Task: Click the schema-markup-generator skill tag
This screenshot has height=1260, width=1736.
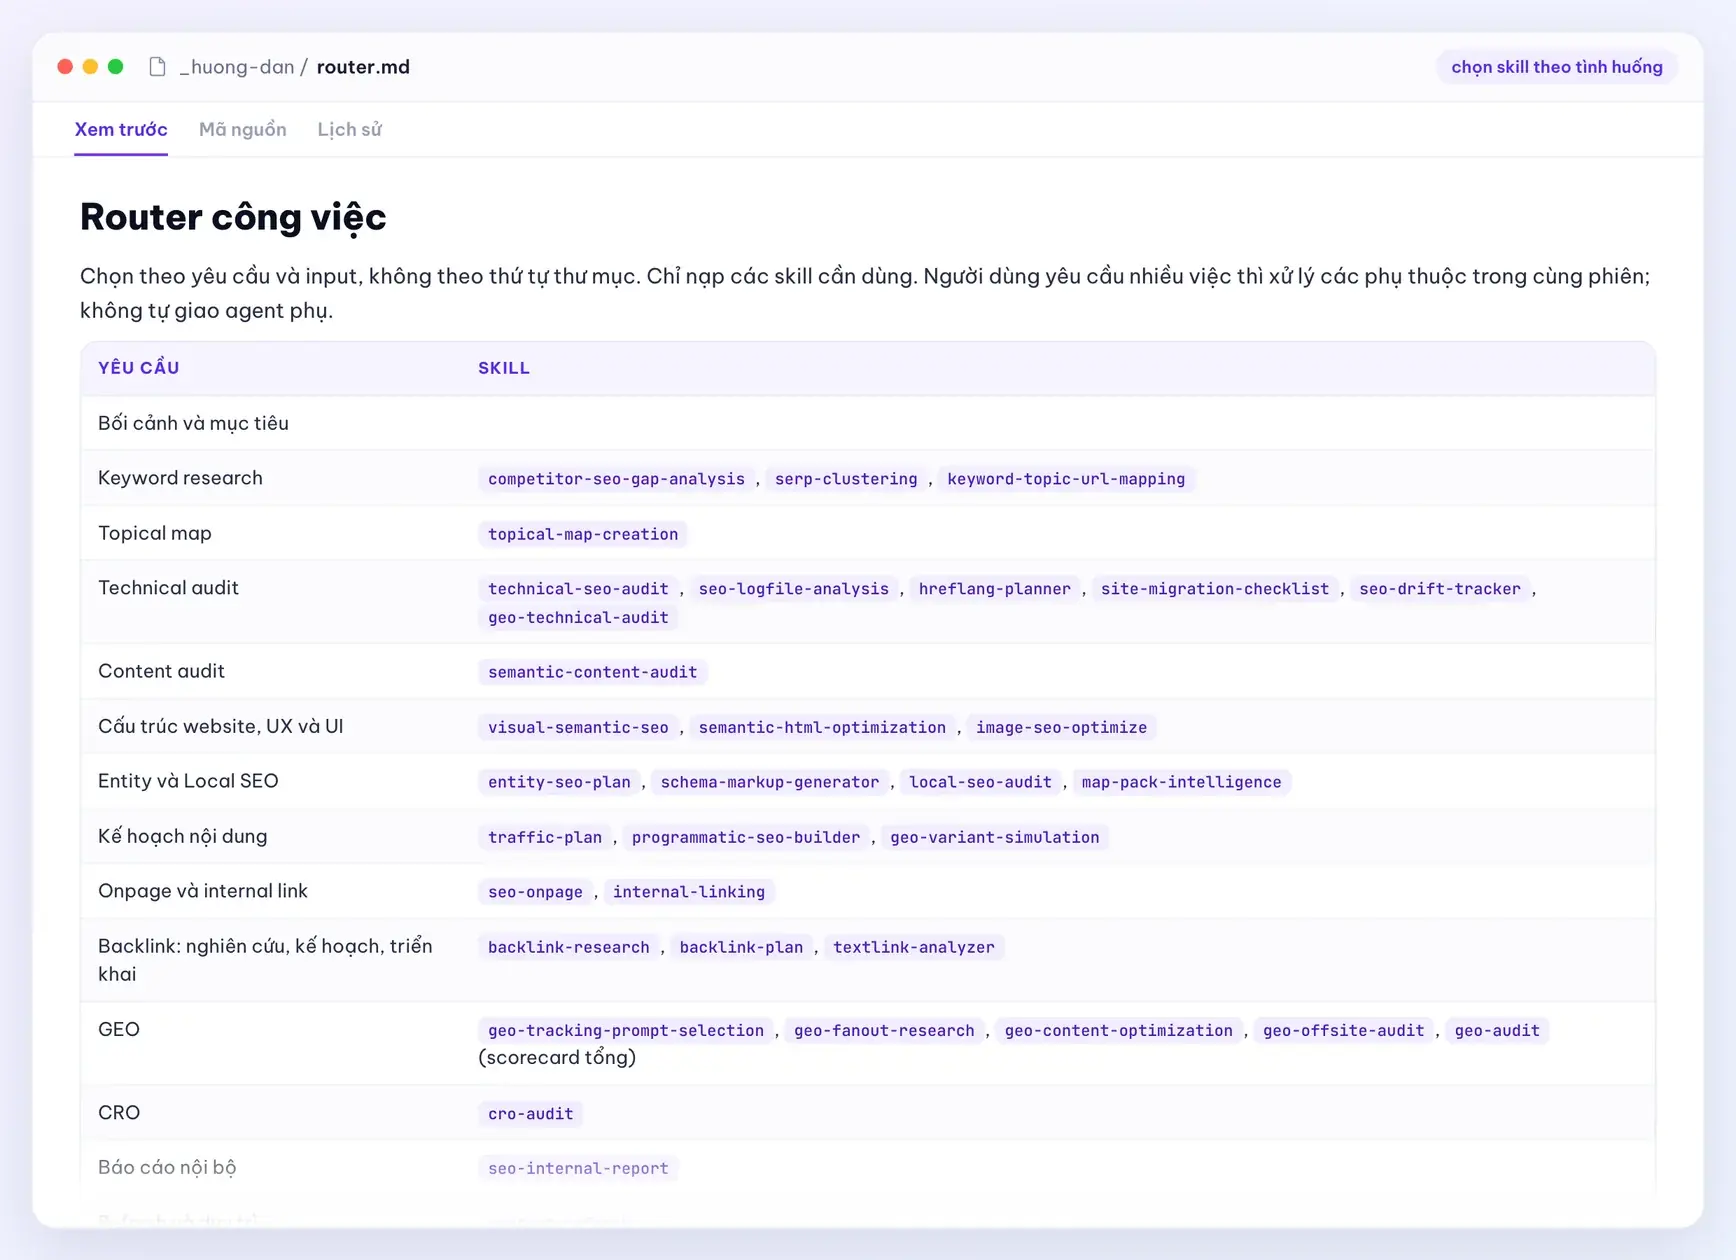Action: pos(770,782)
